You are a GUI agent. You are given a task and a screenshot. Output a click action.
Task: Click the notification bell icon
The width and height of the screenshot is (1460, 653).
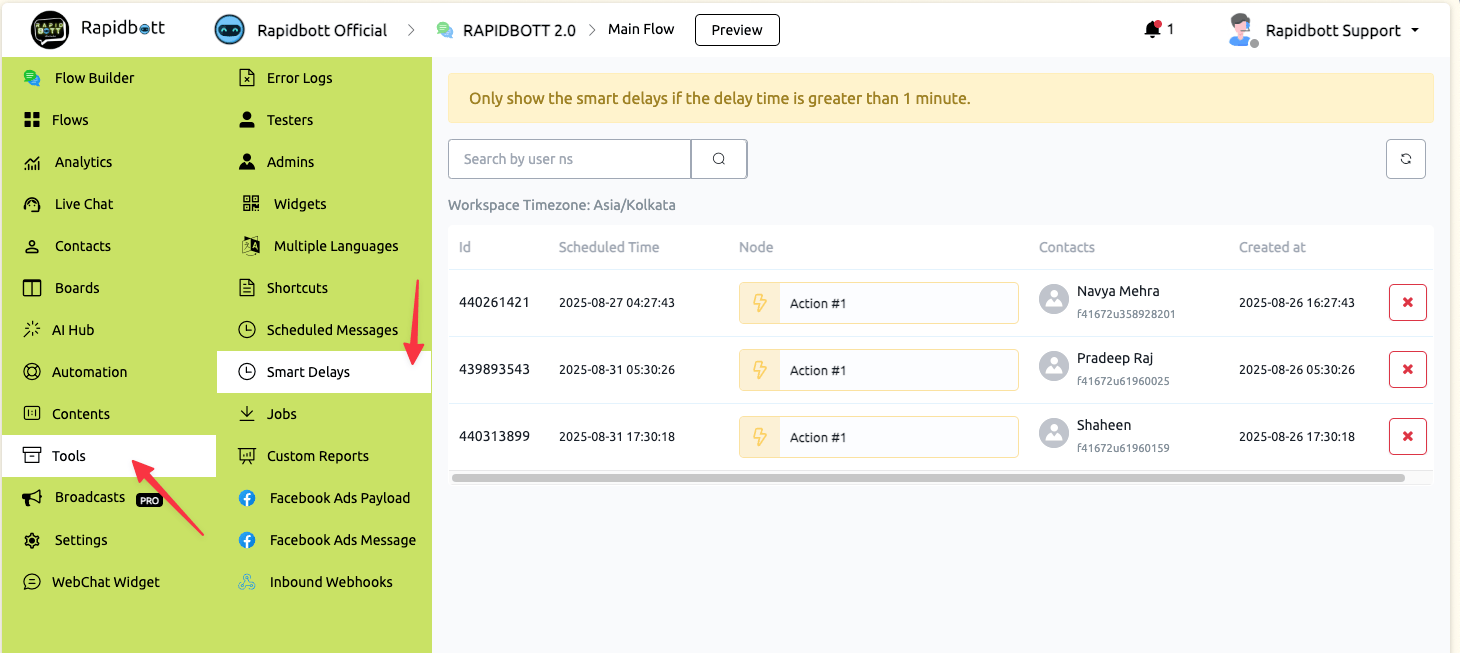click(1152, 30)
